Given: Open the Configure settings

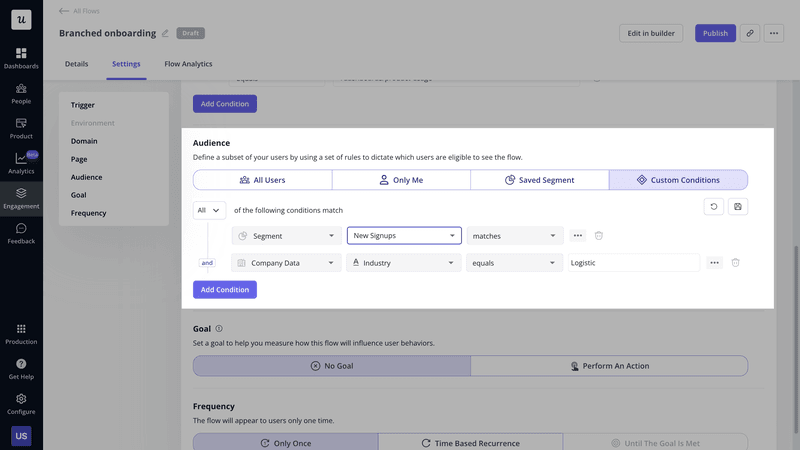Looking at the screenshot, I should pyautogui.click(x=21, y=404).
